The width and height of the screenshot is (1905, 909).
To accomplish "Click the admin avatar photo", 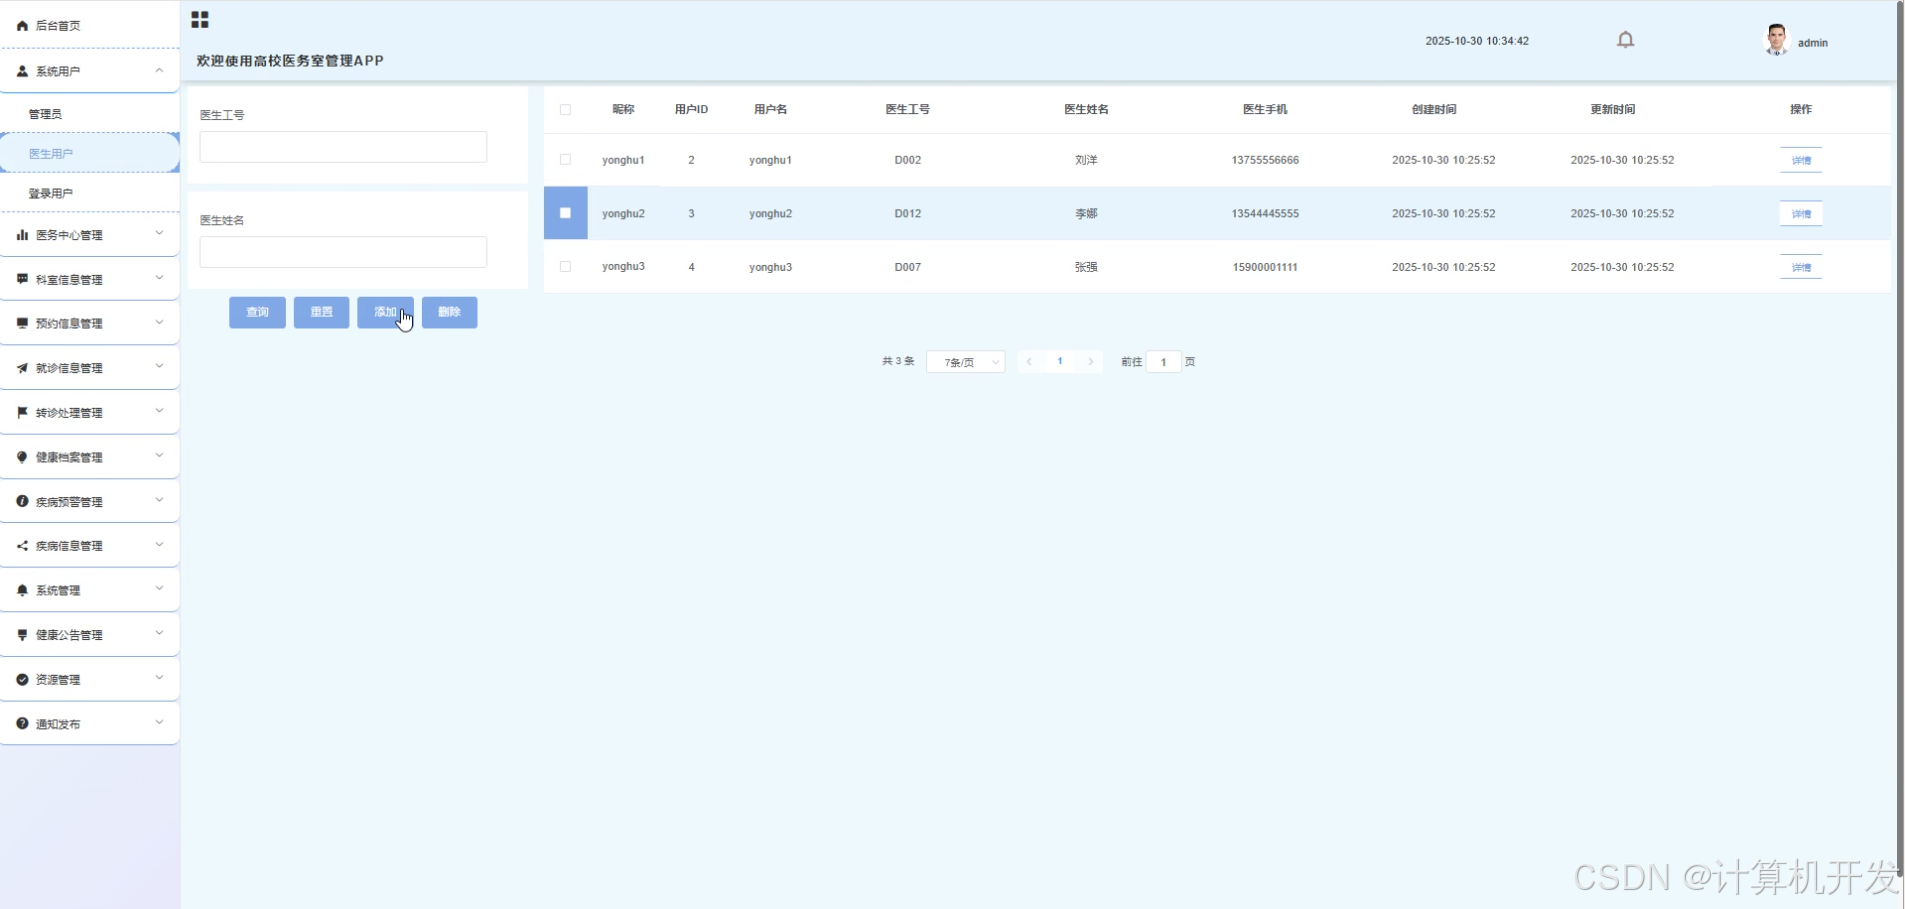I will pos(1776,40).
